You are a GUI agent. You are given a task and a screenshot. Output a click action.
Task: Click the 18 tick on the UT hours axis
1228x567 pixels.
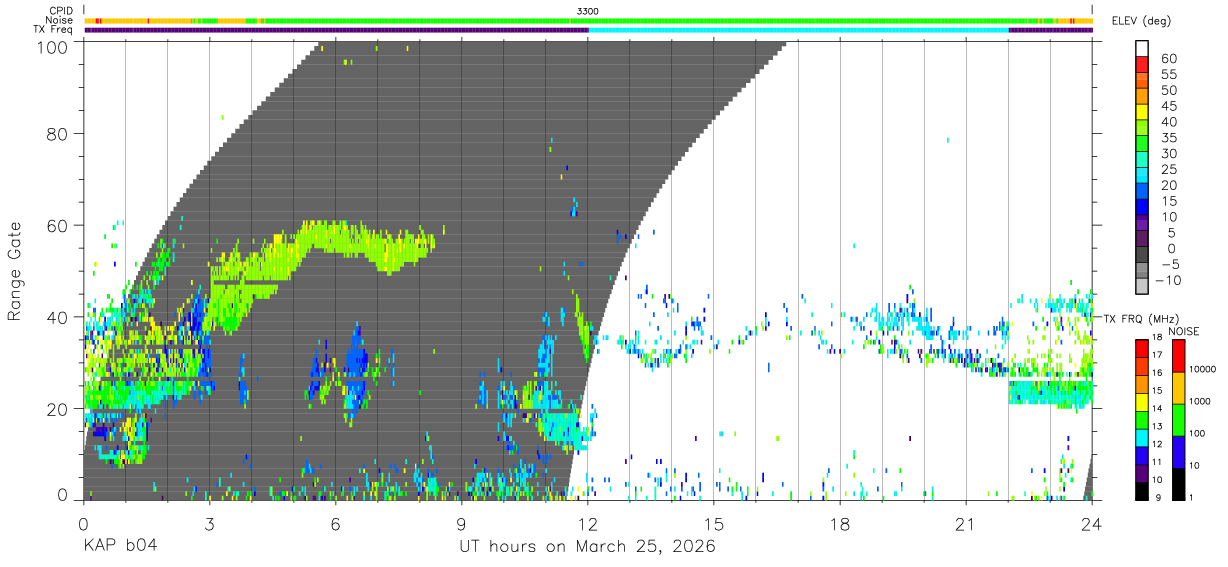pos(840,524)
